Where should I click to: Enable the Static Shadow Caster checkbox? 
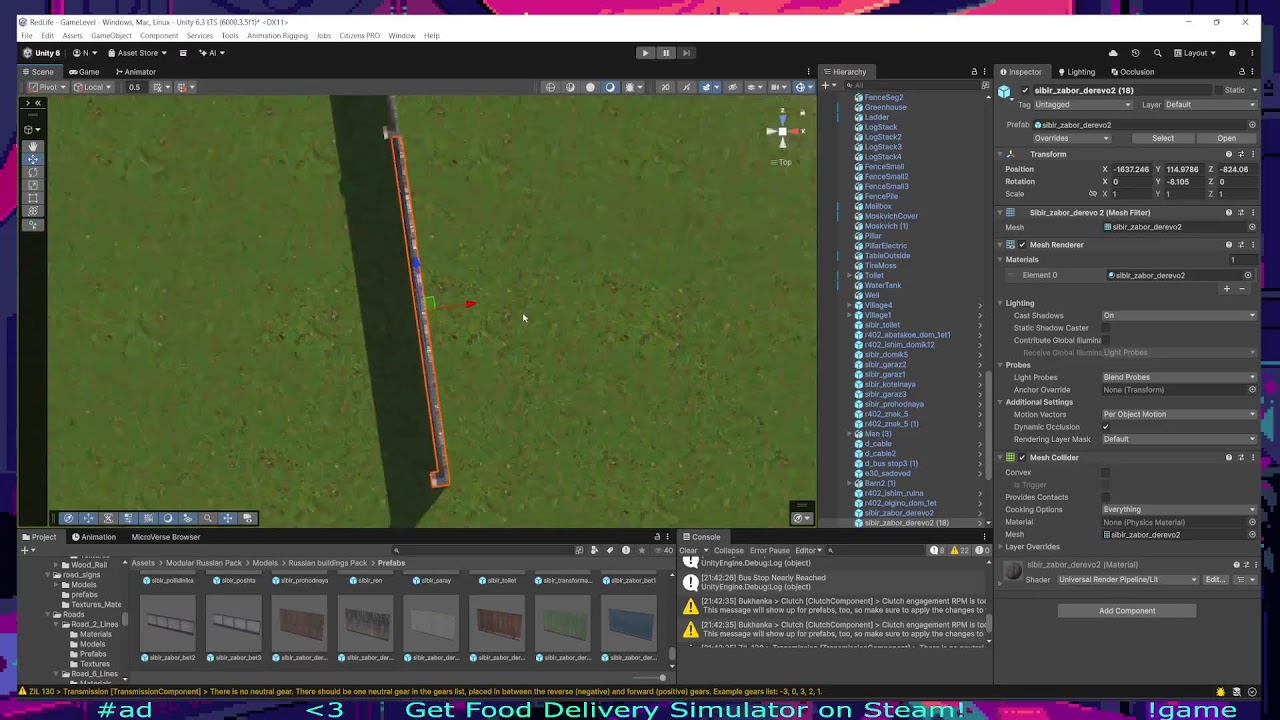1106,328
